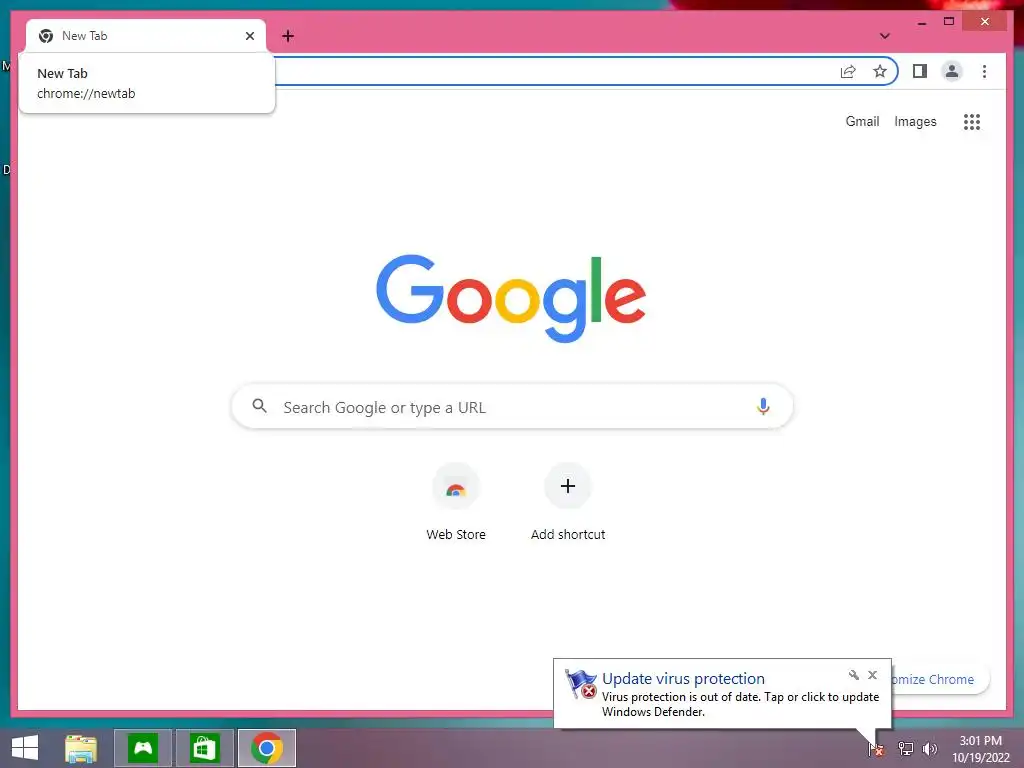Open a new tab with the plus button

coord(288,36)
